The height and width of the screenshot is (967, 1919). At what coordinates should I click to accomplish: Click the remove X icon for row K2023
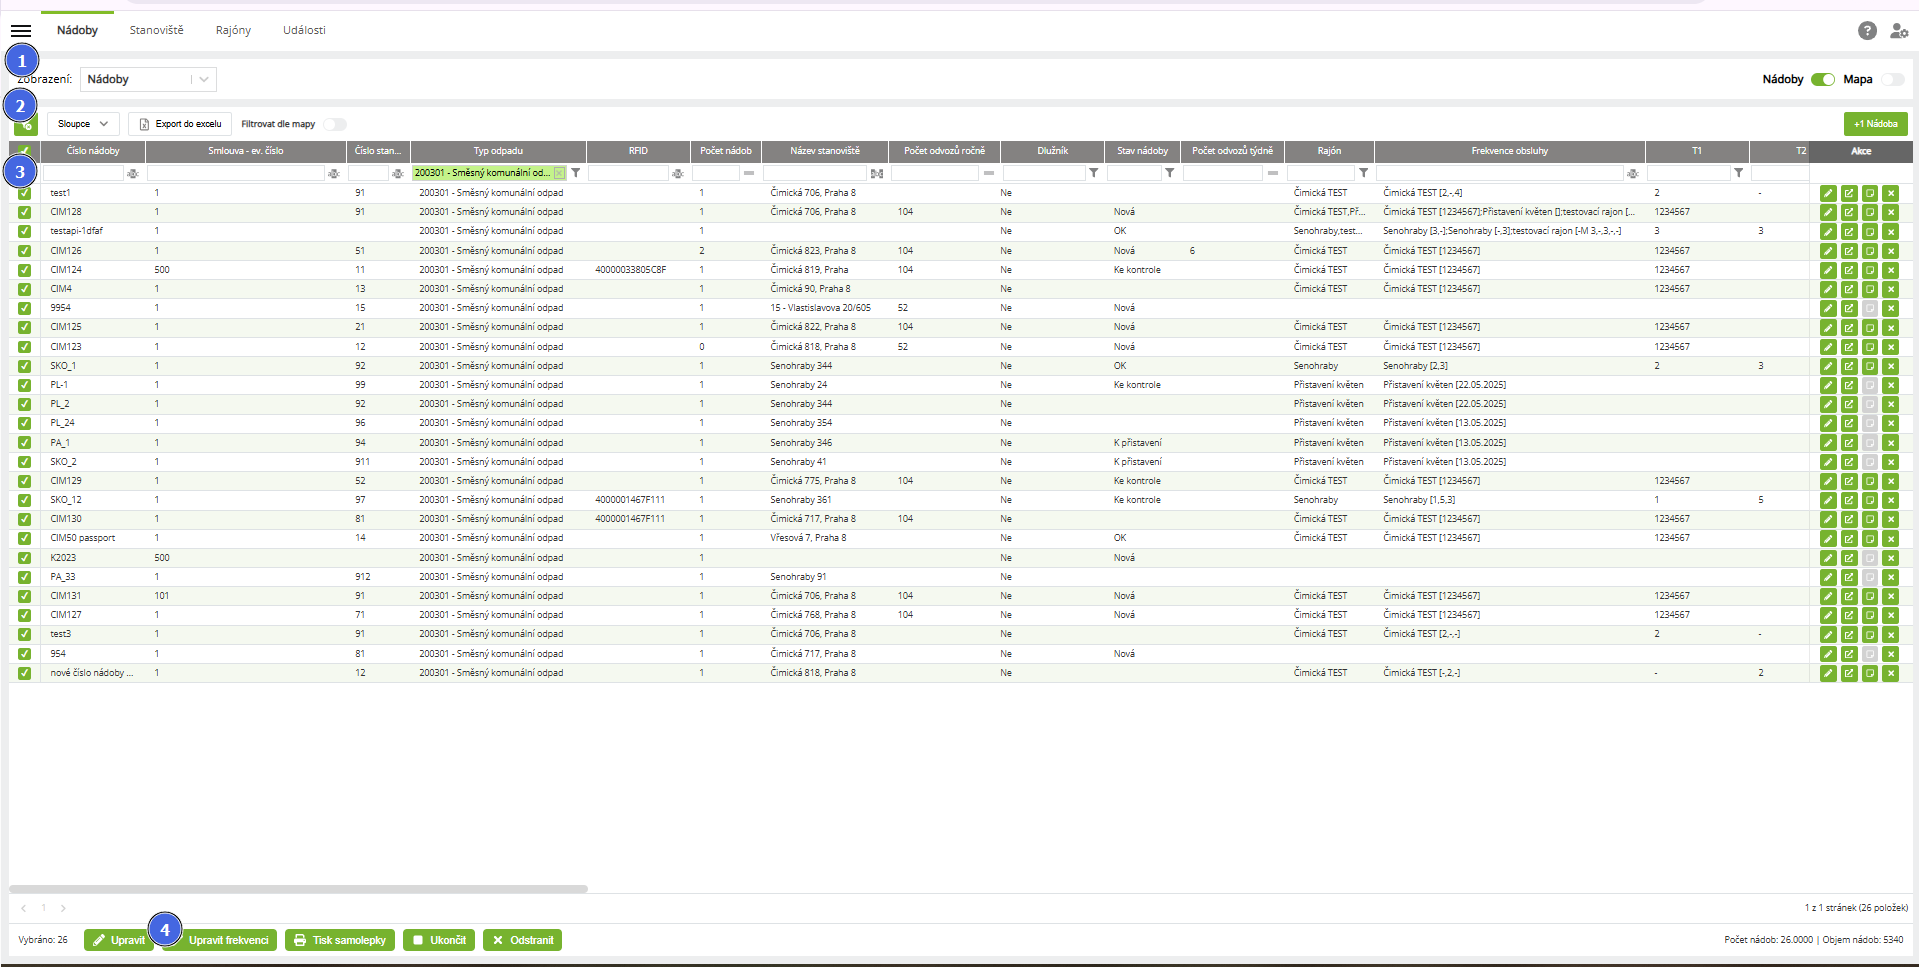point(1890,558)
